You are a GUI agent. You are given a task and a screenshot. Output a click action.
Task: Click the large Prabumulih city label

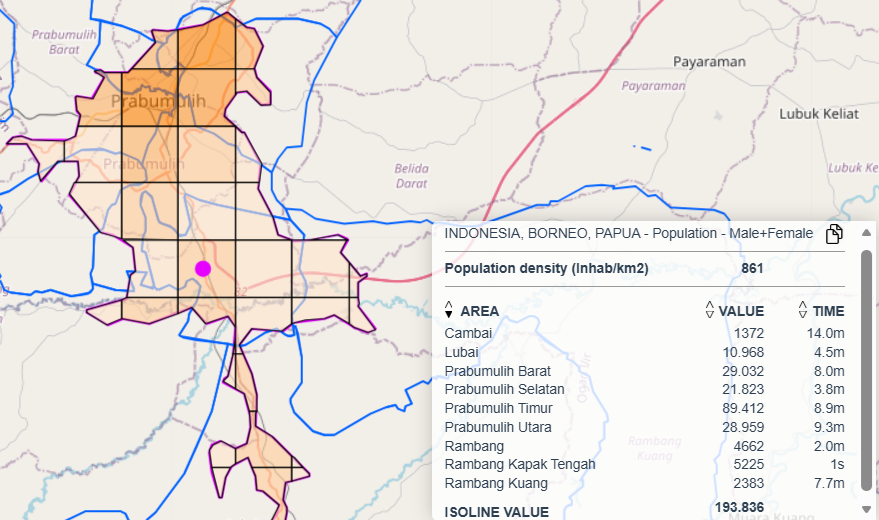pos(158,101)
